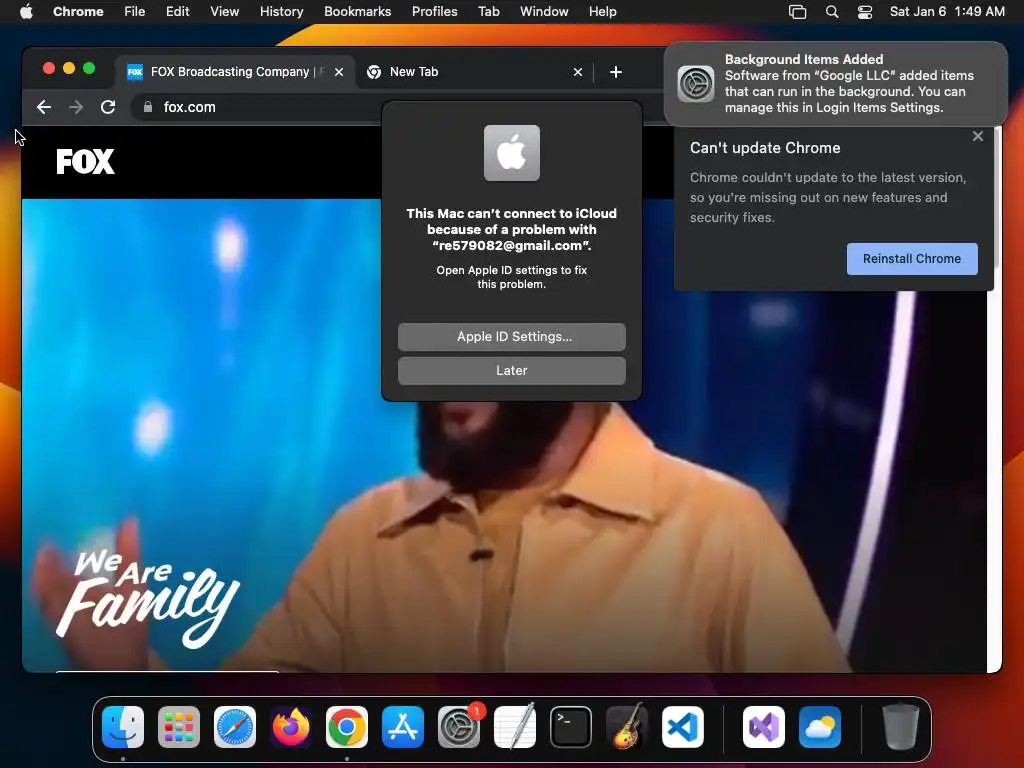
Task: Open the Help menu
Action: [x=602, y=11]
